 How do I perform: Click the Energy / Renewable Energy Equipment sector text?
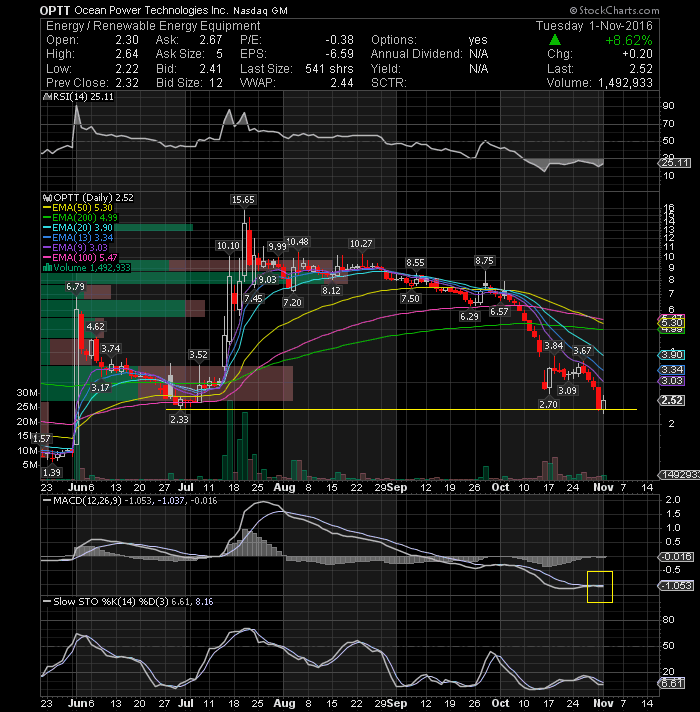(x=153, y=26)
